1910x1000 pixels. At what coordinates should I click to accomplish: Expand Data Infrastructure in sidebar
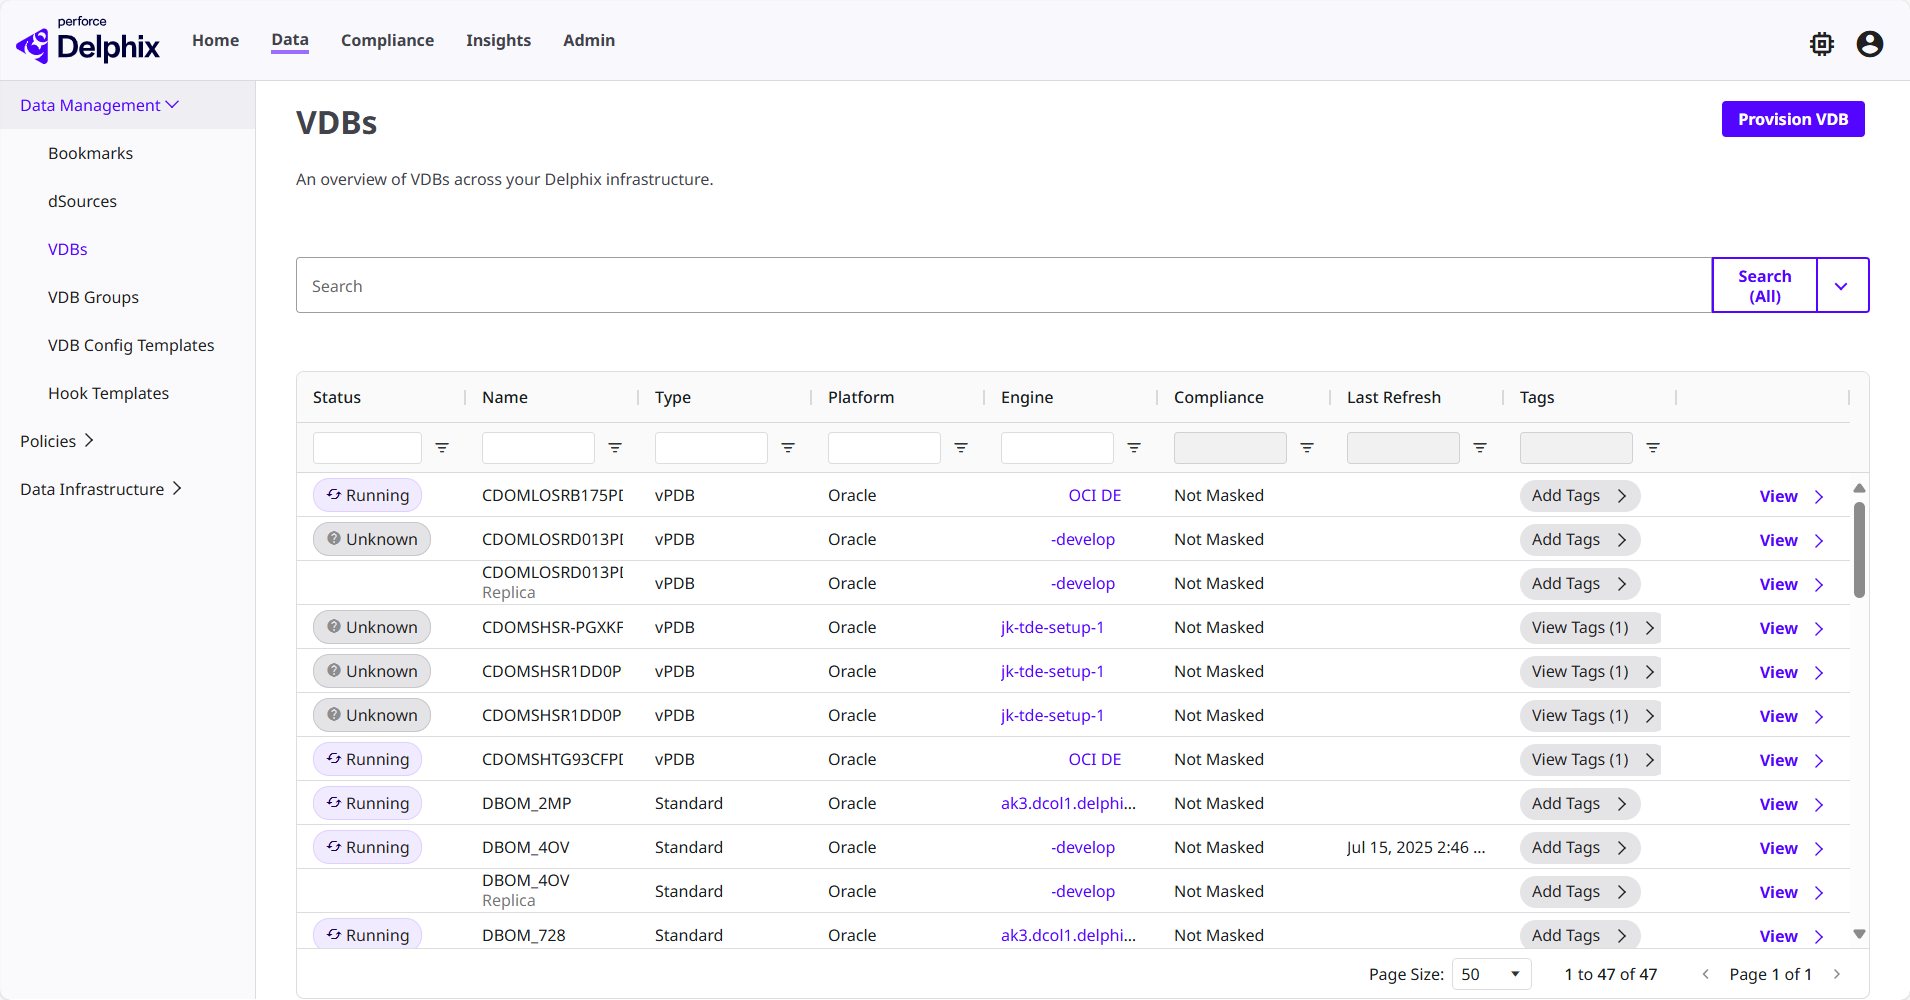100,489
